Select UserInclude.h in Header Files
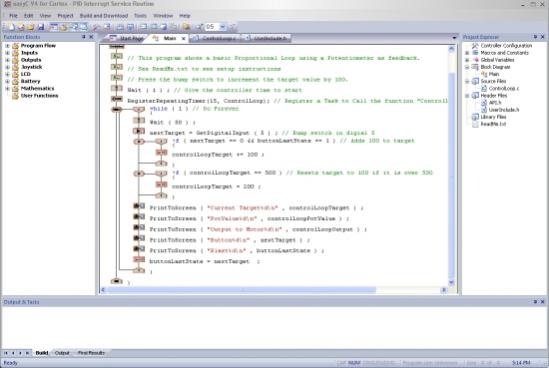Screen dimensions: 549x368 pyautogui.click(x=504, y=110)
